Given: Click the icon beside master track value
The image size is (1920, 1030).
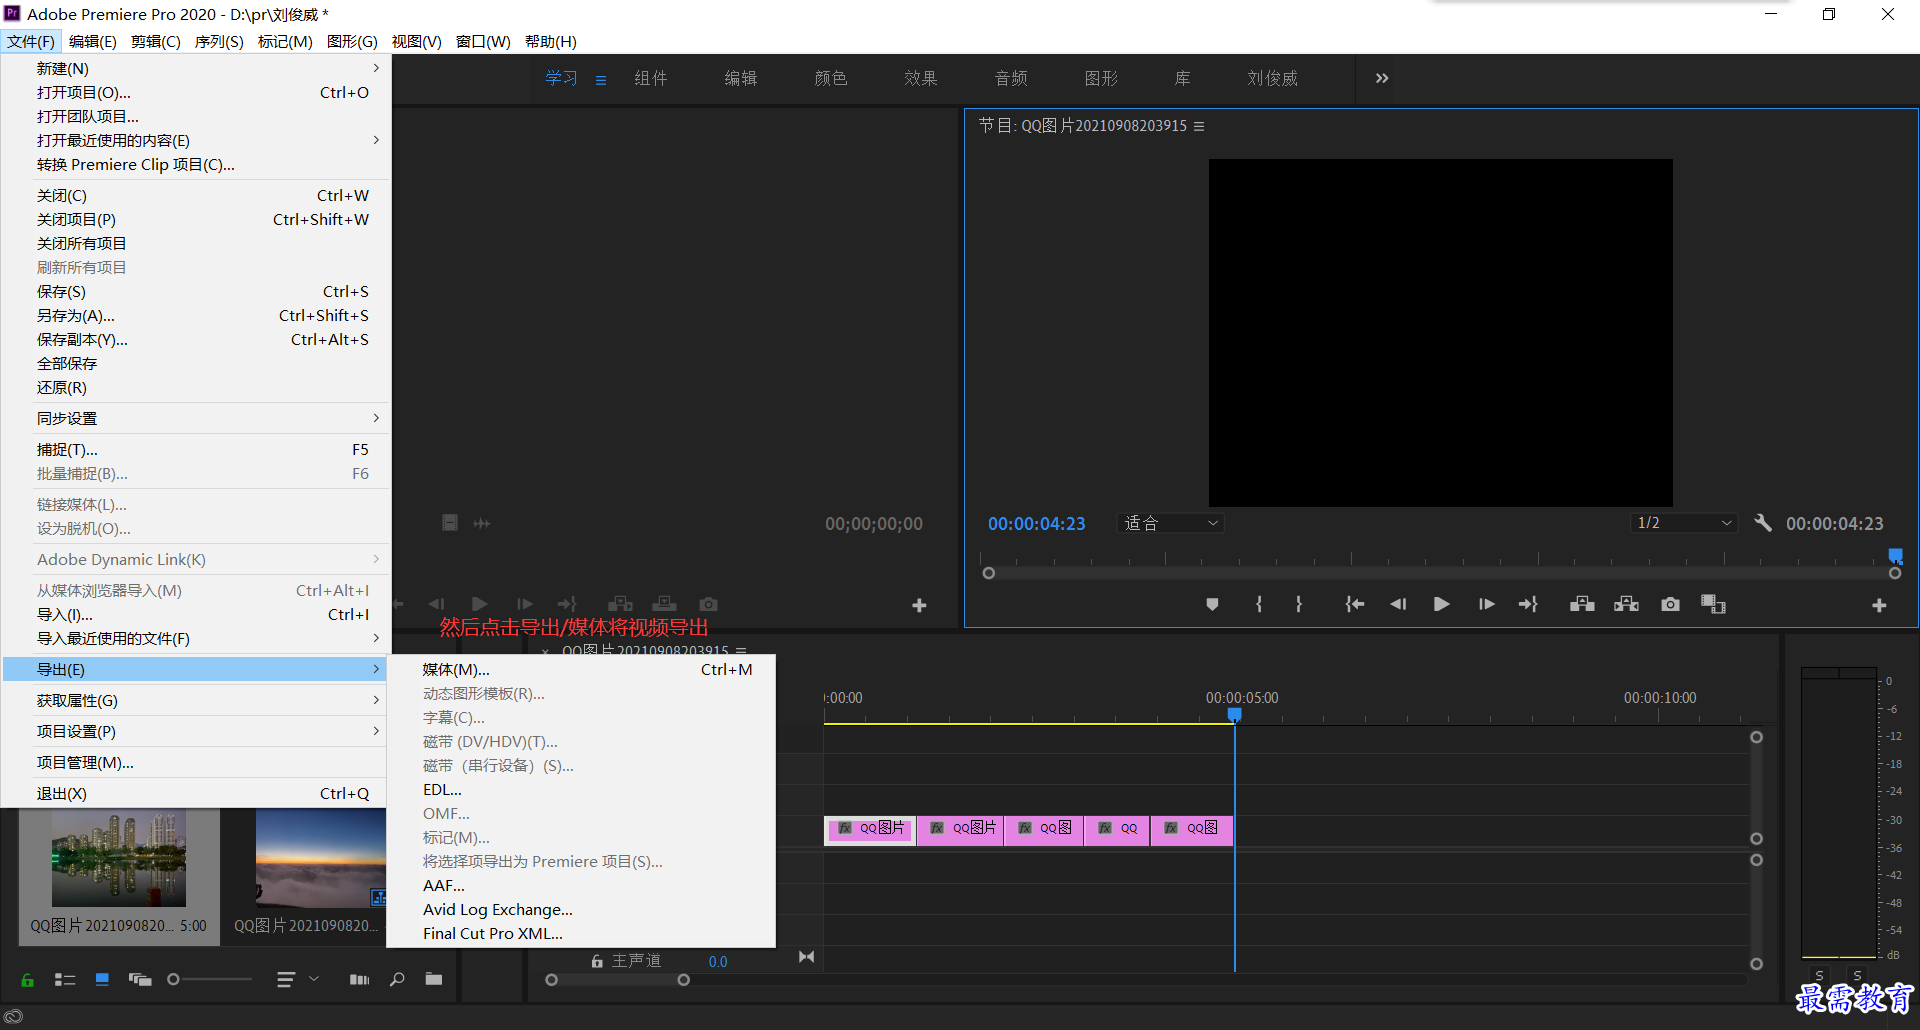Looking at the screenshot, I should [806, 957].
